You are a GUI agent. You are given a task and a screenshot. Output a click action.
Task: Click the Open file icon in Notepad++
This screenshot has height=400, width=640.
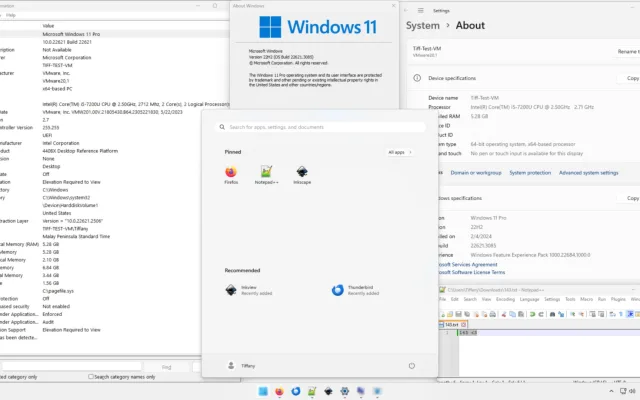click(450, 314)
